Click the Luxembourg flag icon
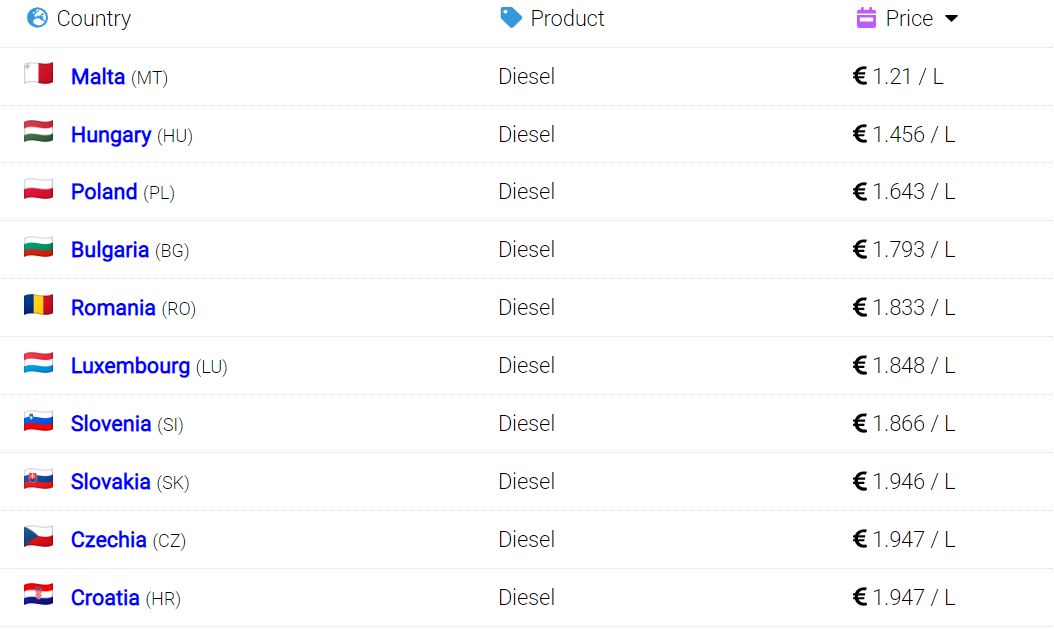 (38, 363)
